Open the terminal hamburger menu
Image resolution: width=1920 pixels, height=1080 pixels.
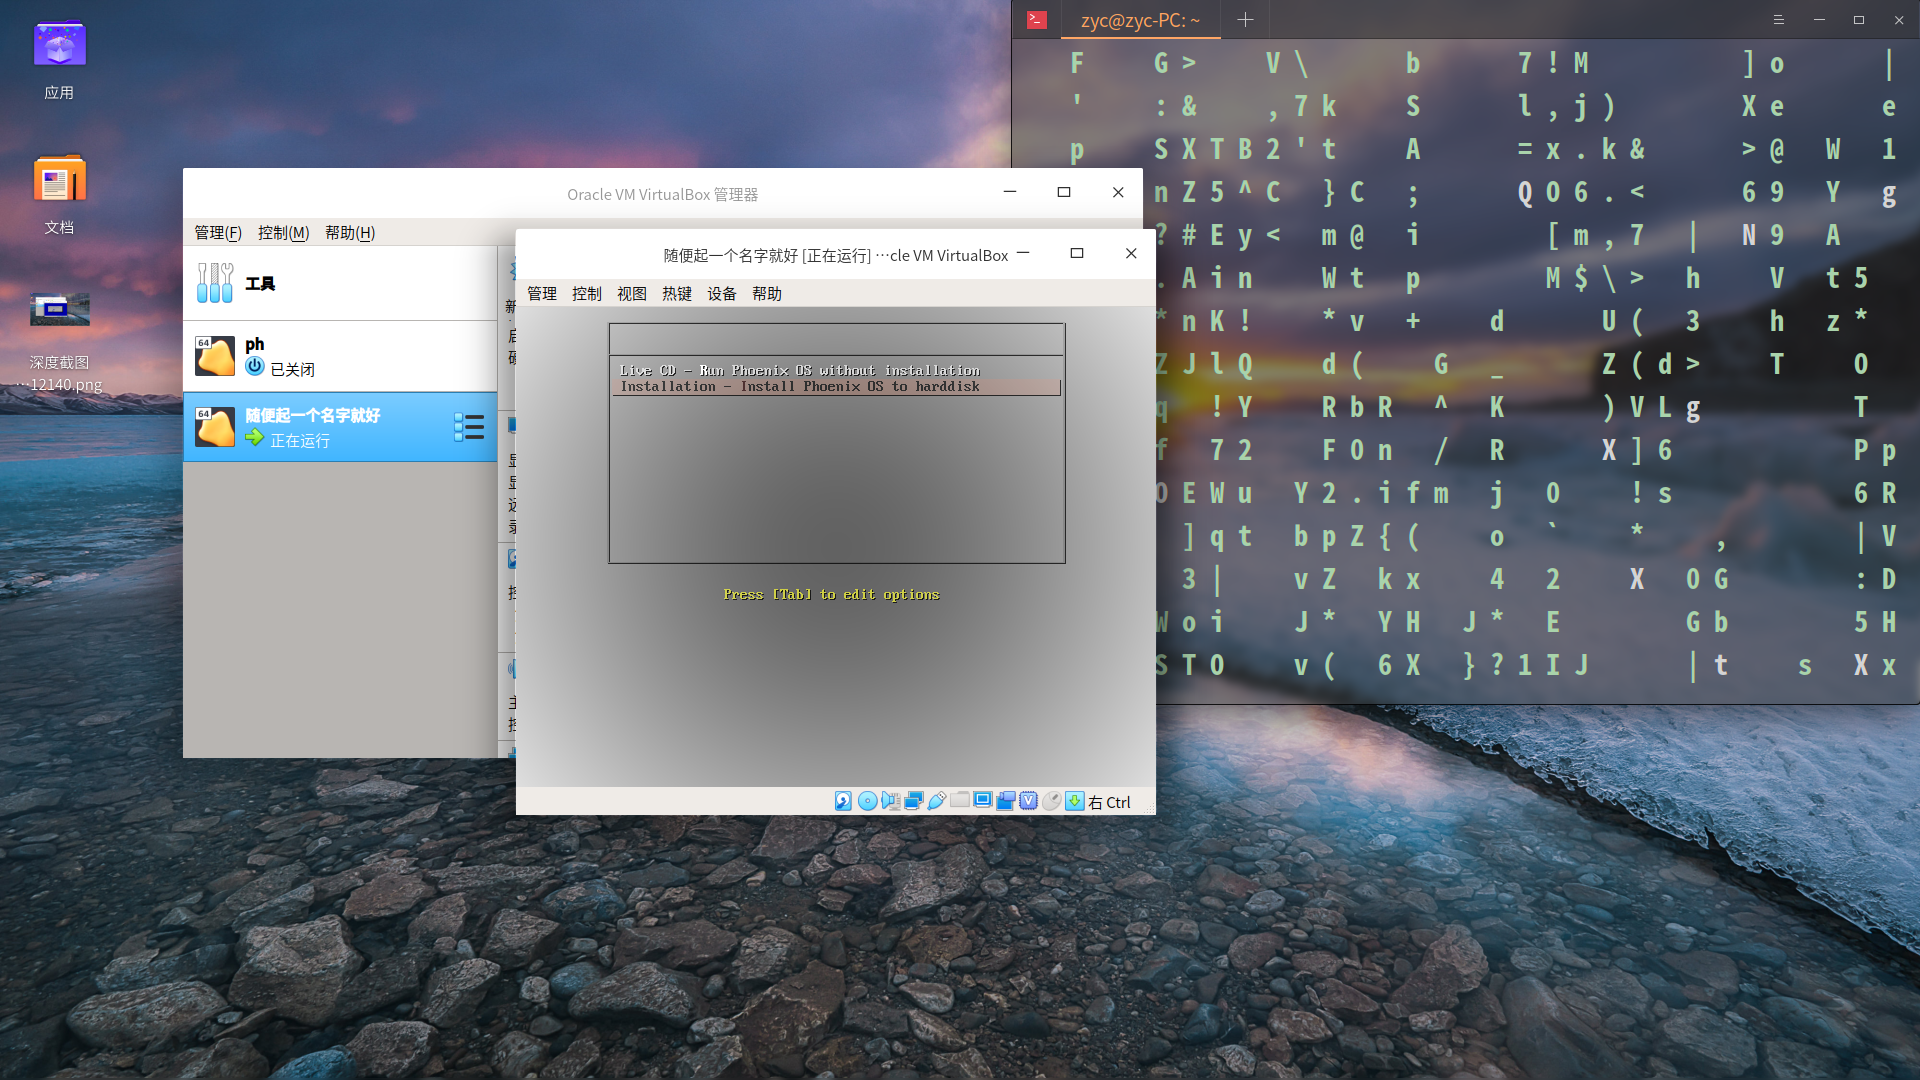pos(1778,20)
